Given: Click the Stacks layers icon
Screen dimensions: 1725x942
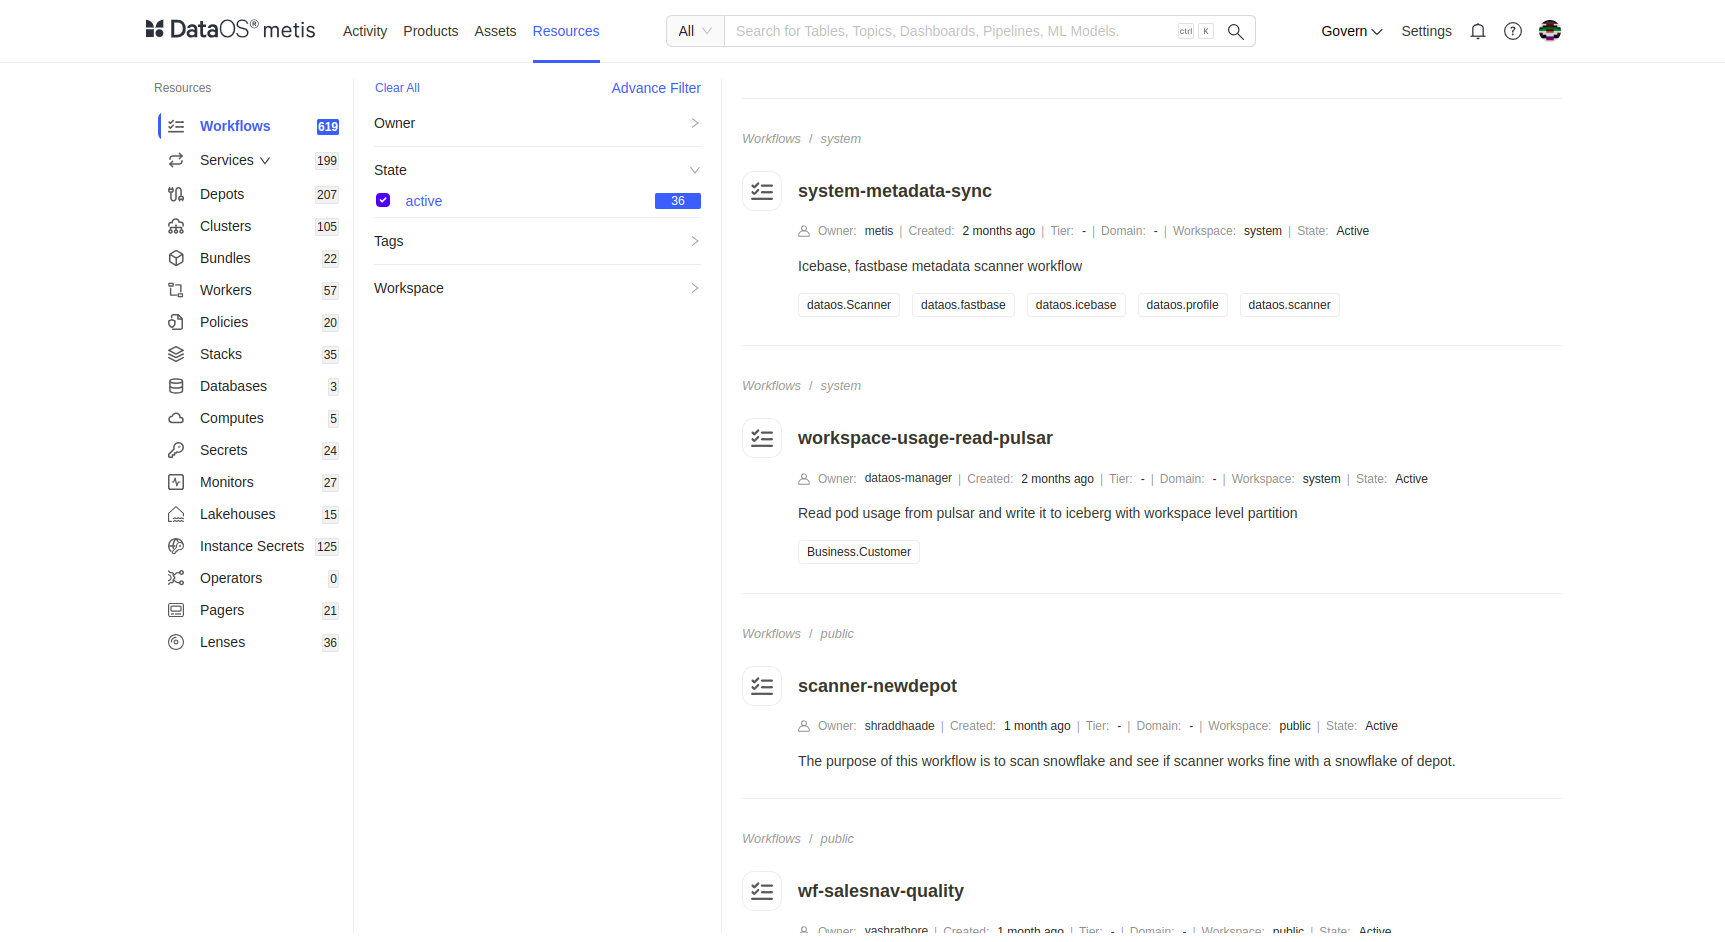Looking at the screenshot, I should [x=176, y=354].
